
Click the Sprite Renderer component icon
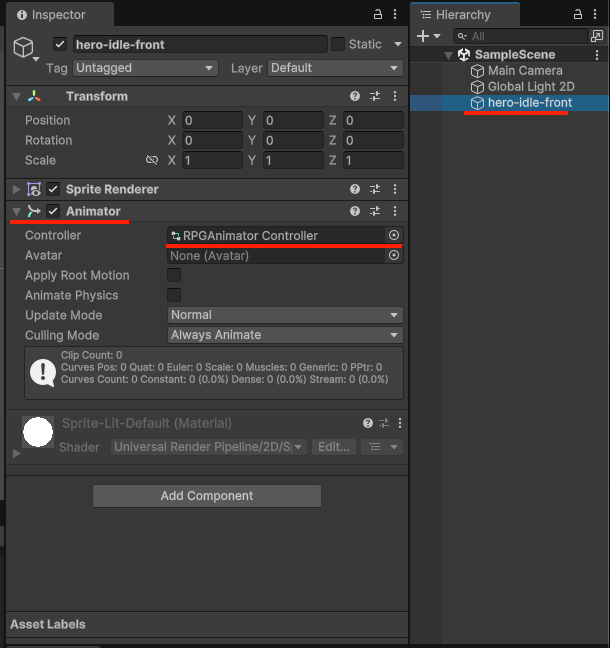coord(34,189)
